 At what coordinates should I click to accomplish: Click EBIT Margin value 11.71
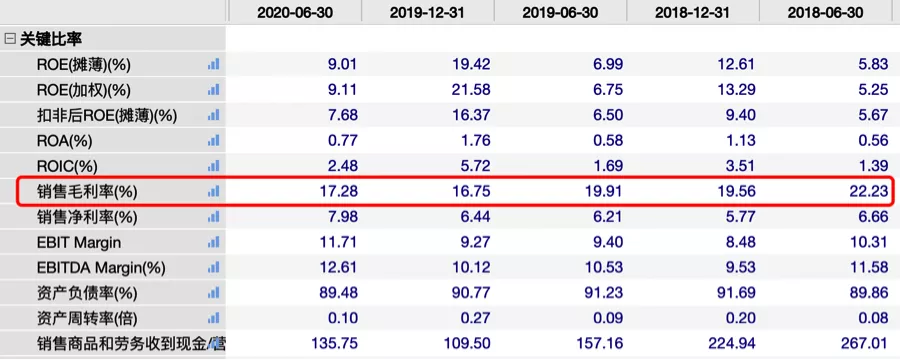pos(339,241)
